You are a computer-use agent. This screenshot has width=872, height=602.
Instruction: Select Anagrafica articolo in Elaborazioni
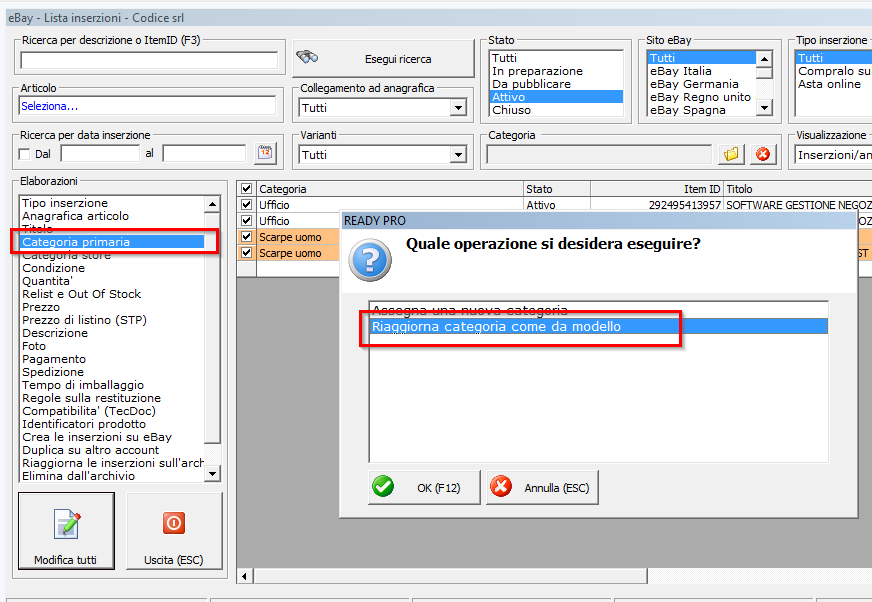pos(112,216)
